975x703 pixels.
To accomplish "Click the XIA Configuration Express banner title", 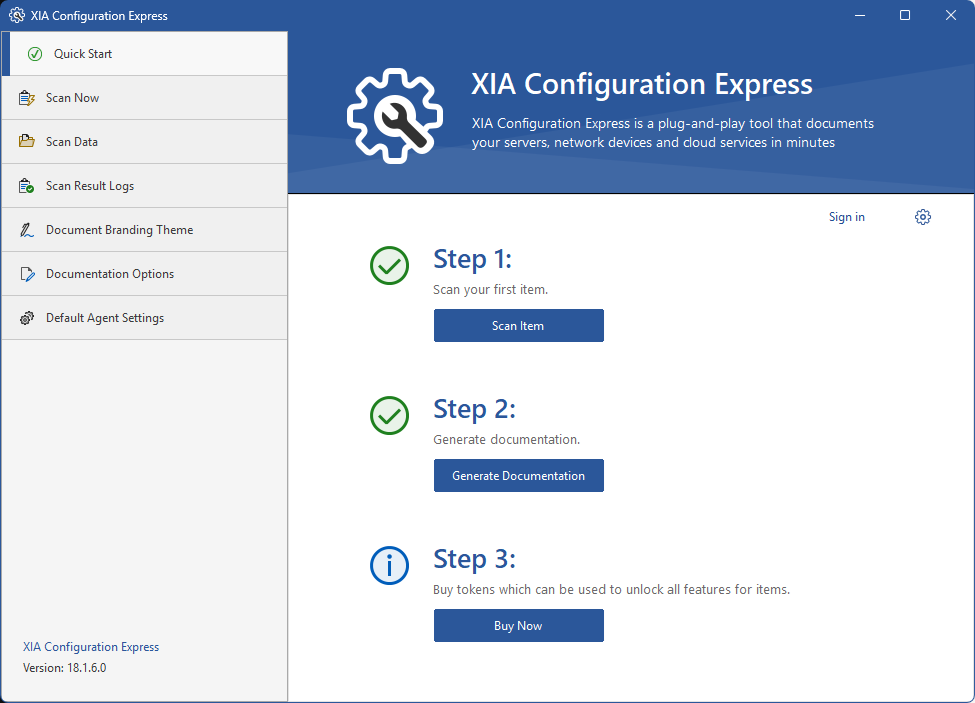I will pos(642,84).
